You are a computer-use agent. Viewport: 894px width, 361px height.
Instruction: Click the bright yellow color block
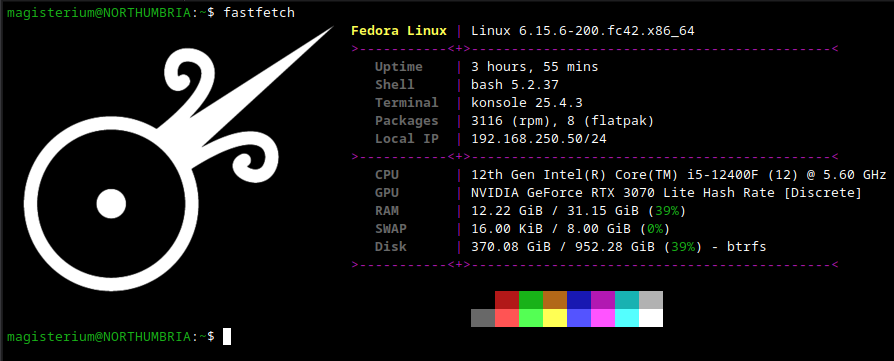(x=555, y=318)
